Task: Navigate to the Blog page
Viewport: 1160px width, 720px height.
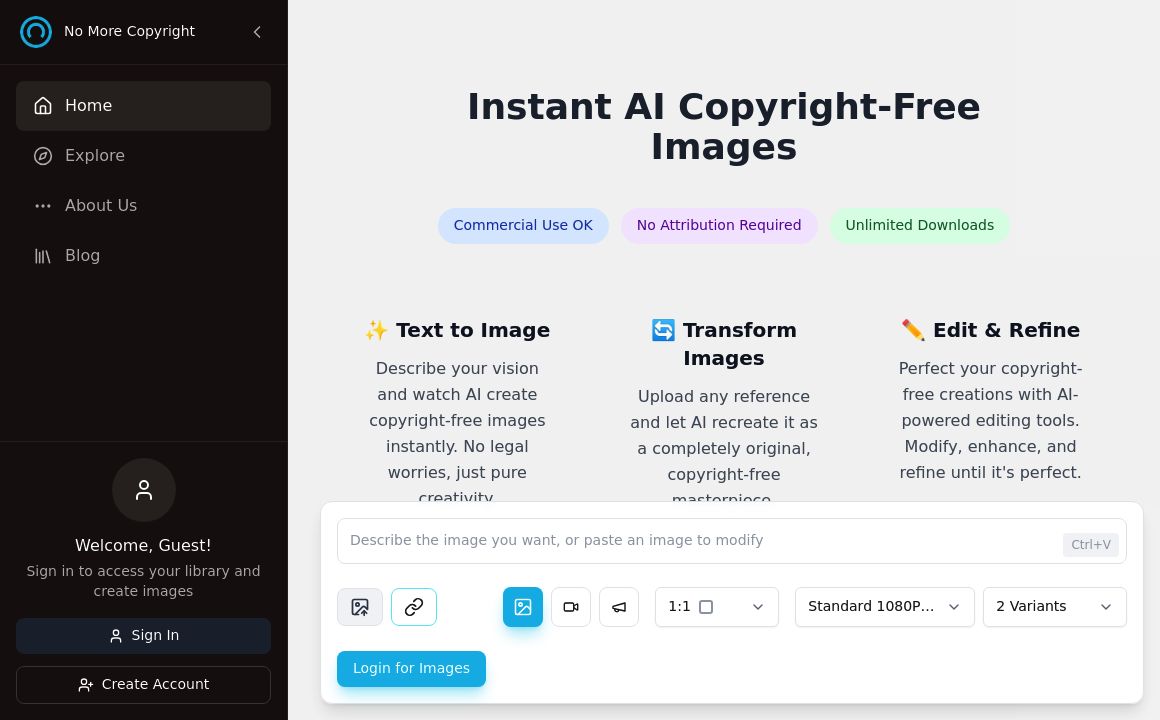Action: pyautogui.click(x=82, y=255)
